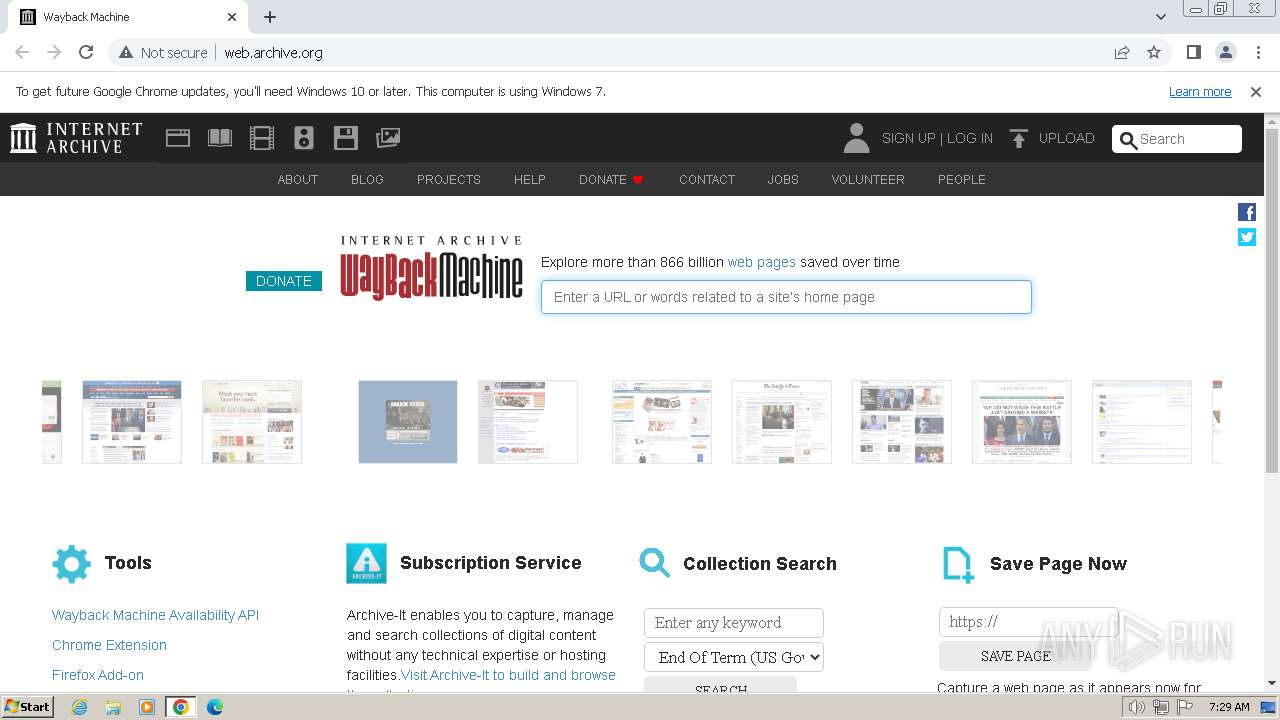Open the VOLUNTEER menu item
1280x720 pixels.
tap(868, 180)
